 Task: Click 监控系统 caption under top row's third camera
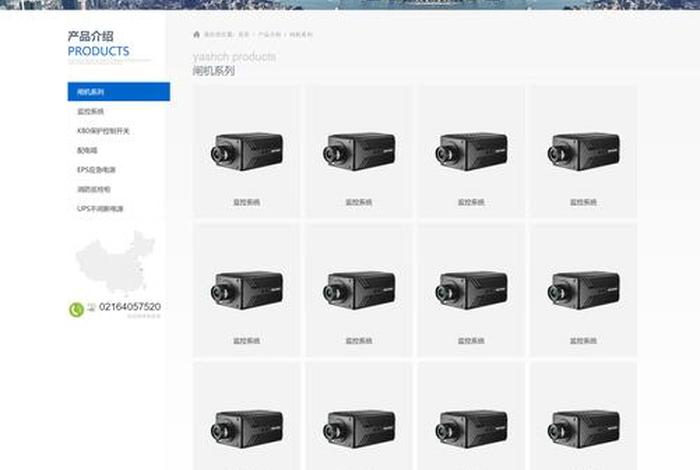(x=471, y=202)
